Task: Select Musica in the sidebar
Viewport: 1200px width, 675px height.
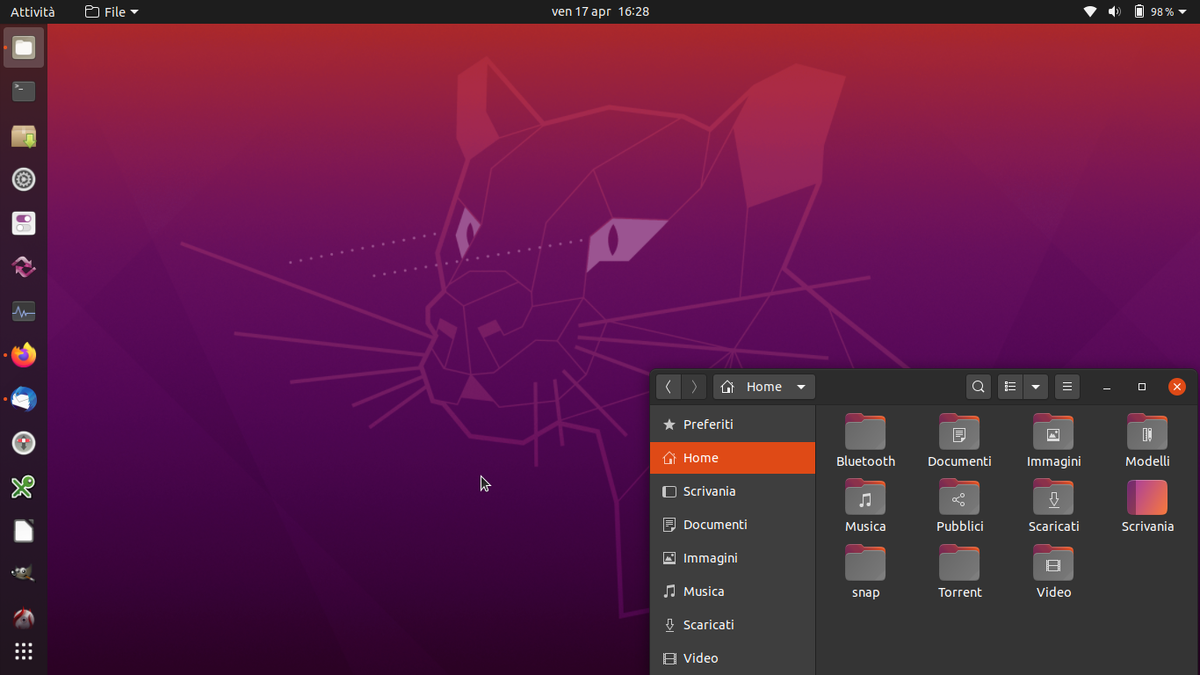Action: [733, 592]
